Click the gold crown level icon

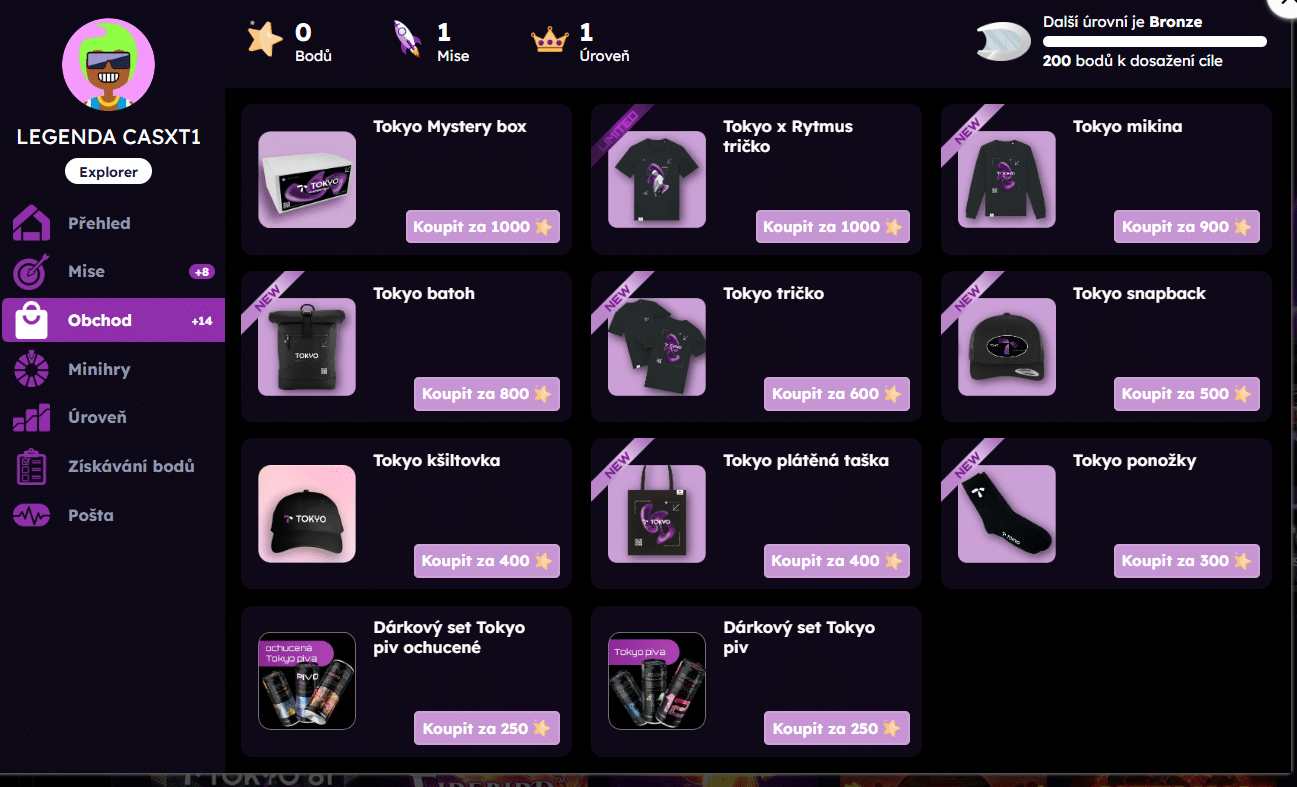(550, 41)
